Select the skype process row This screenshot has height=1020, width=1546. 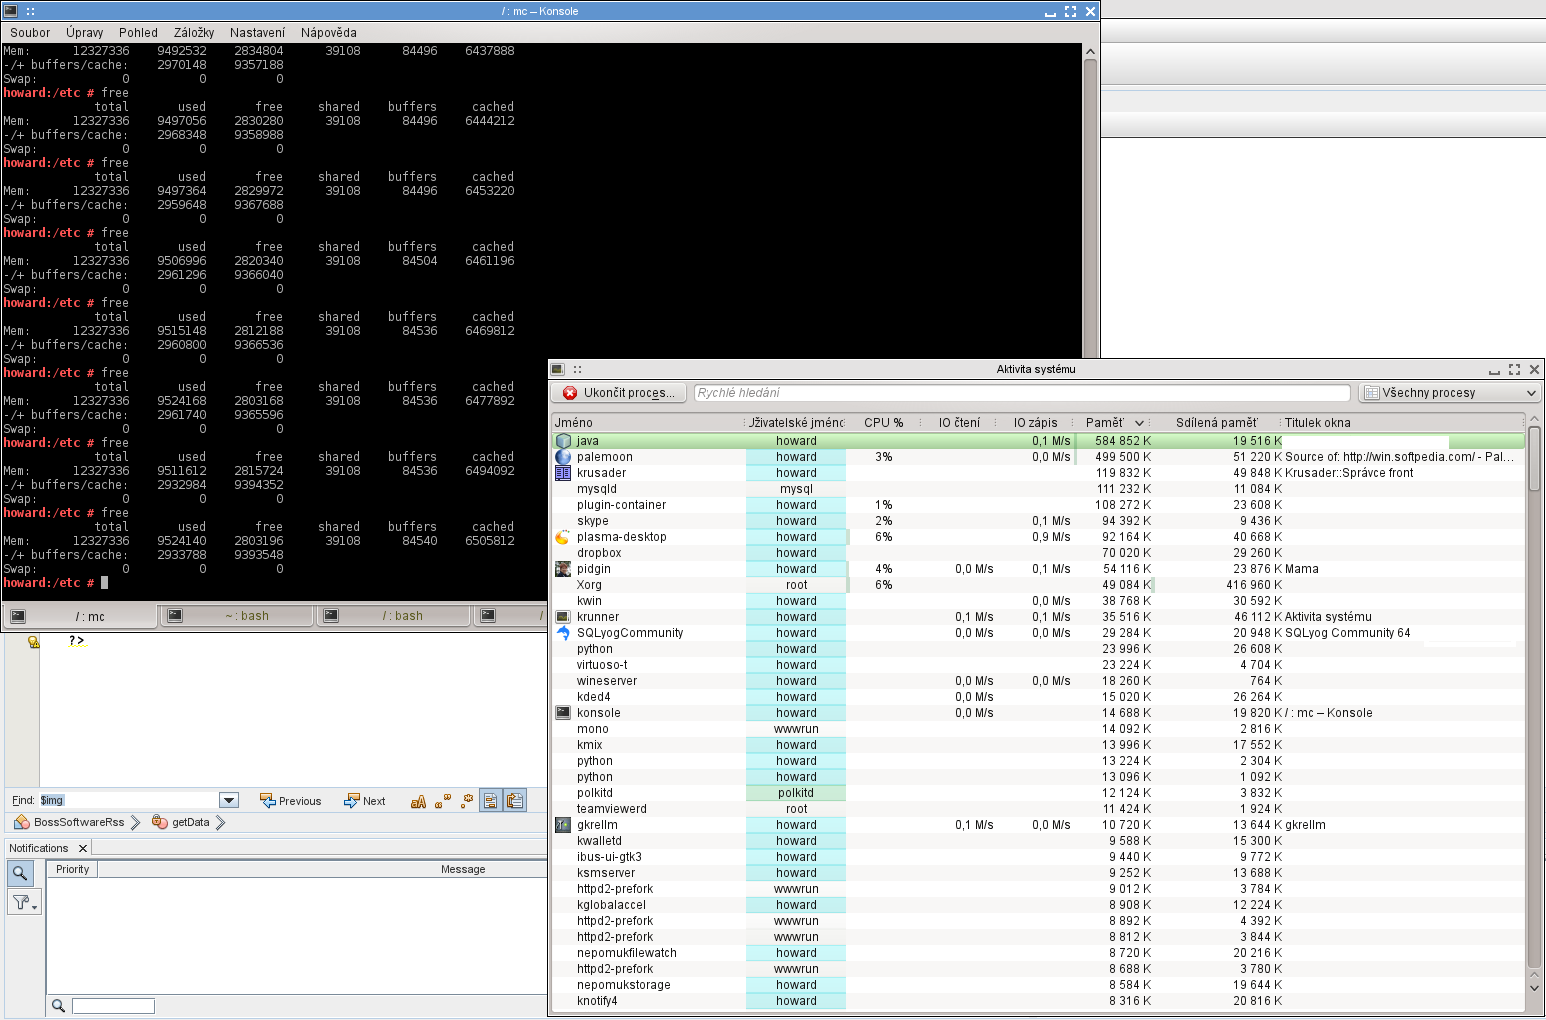pos(1038,521)
